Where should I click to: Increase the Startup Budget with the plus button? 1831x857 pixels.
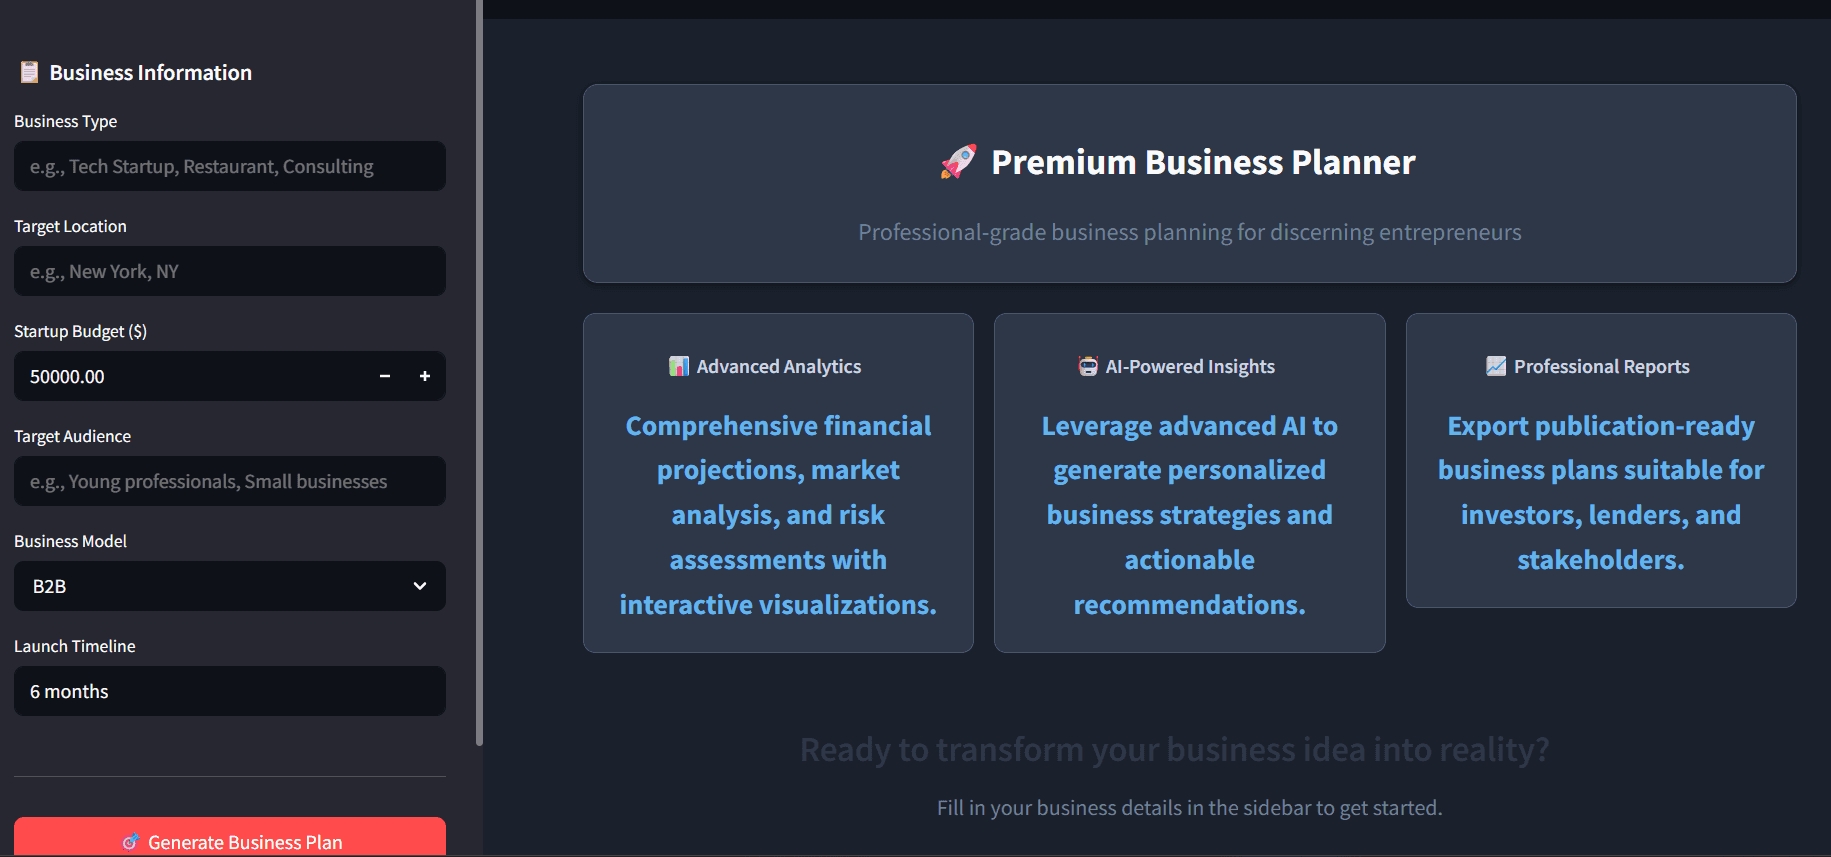424,376
